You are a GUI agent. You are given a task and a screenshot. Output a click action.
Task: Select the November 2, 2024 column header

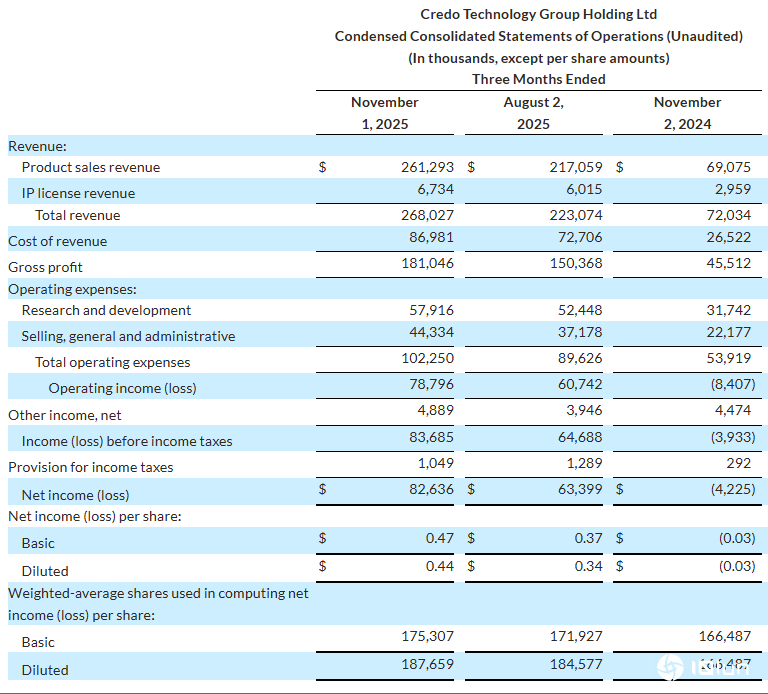click(687, 113)
